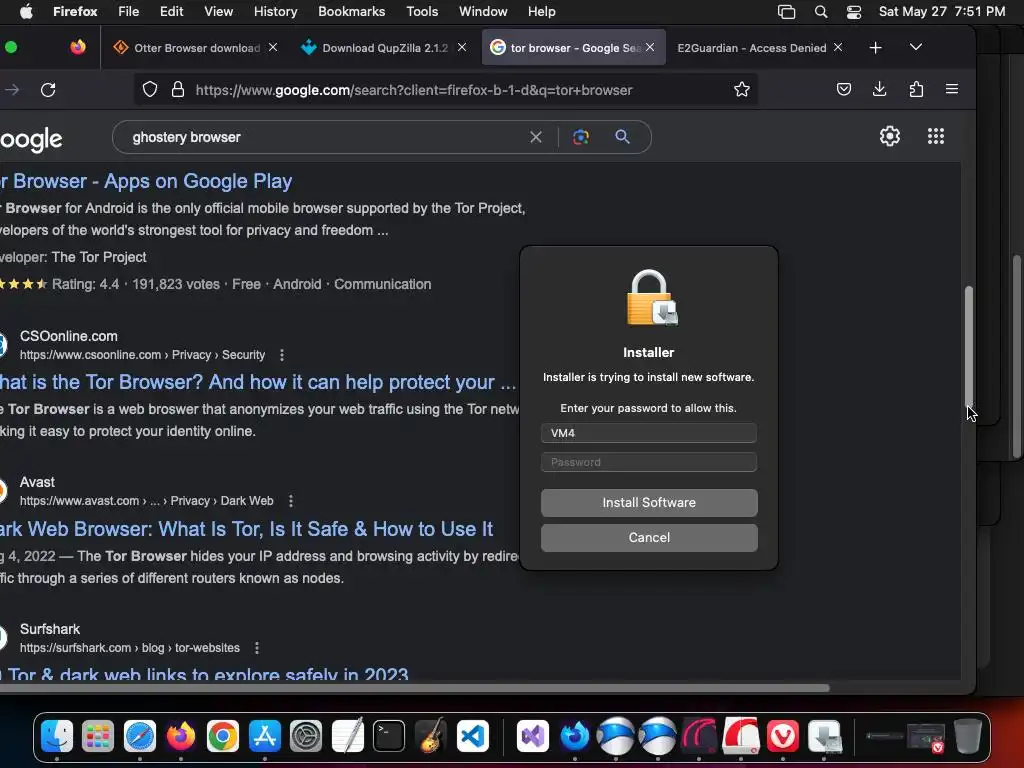Click the vertical page scrollbar thumb
Image resolution: width=1024 pixels, height=768 pixels.
pyautogui.click(x=969, y=346)
